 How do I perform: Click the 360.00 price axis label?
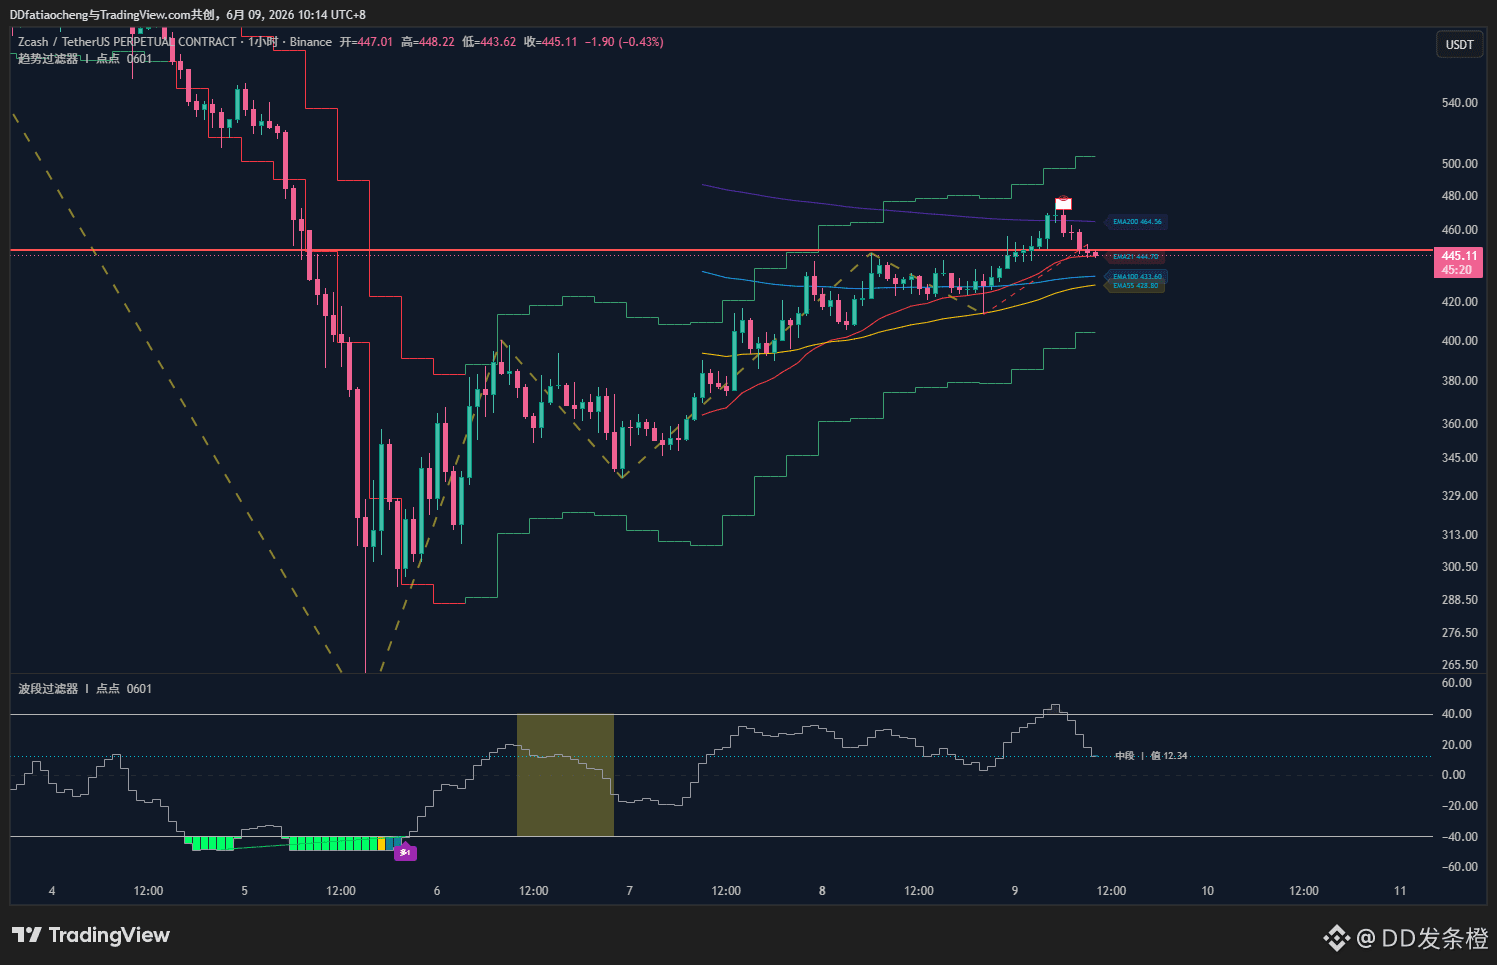point(1459,424)
